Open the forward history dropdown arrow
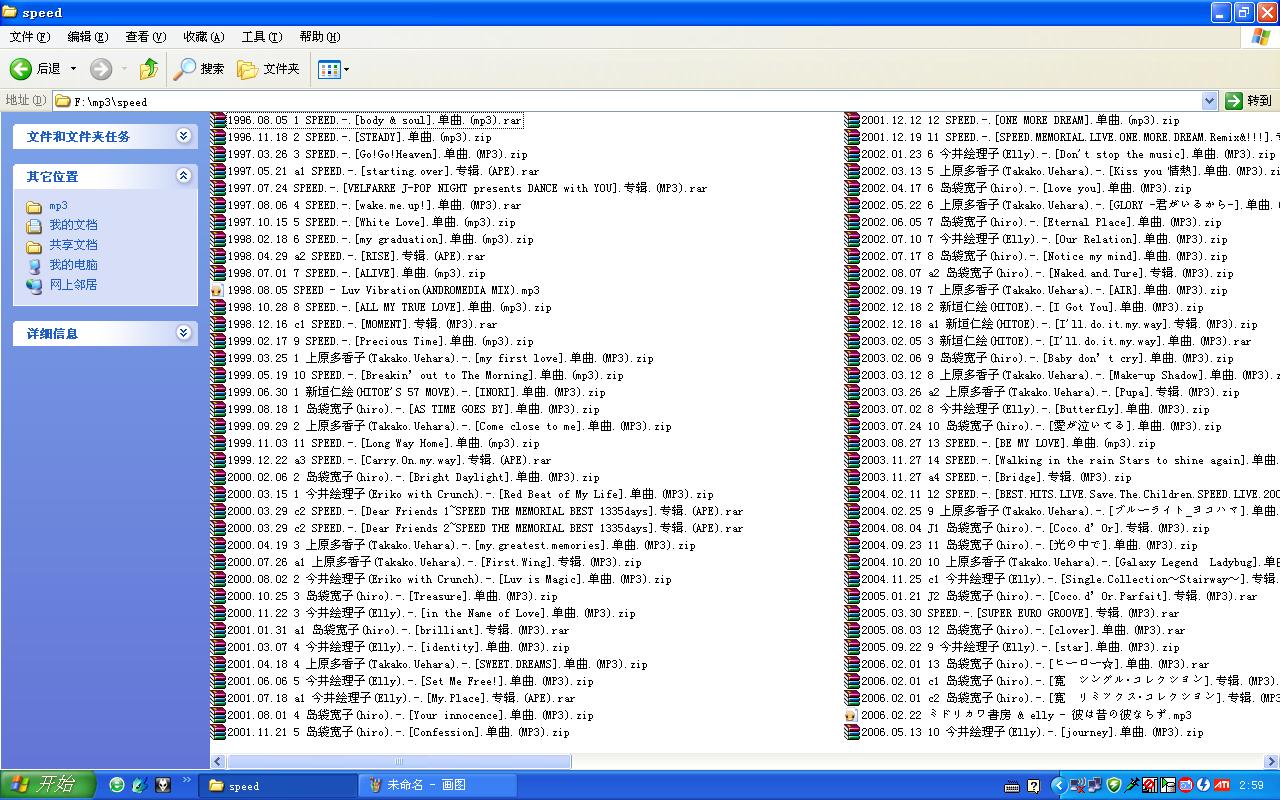1280x800 pixels. tap(124, 69)
